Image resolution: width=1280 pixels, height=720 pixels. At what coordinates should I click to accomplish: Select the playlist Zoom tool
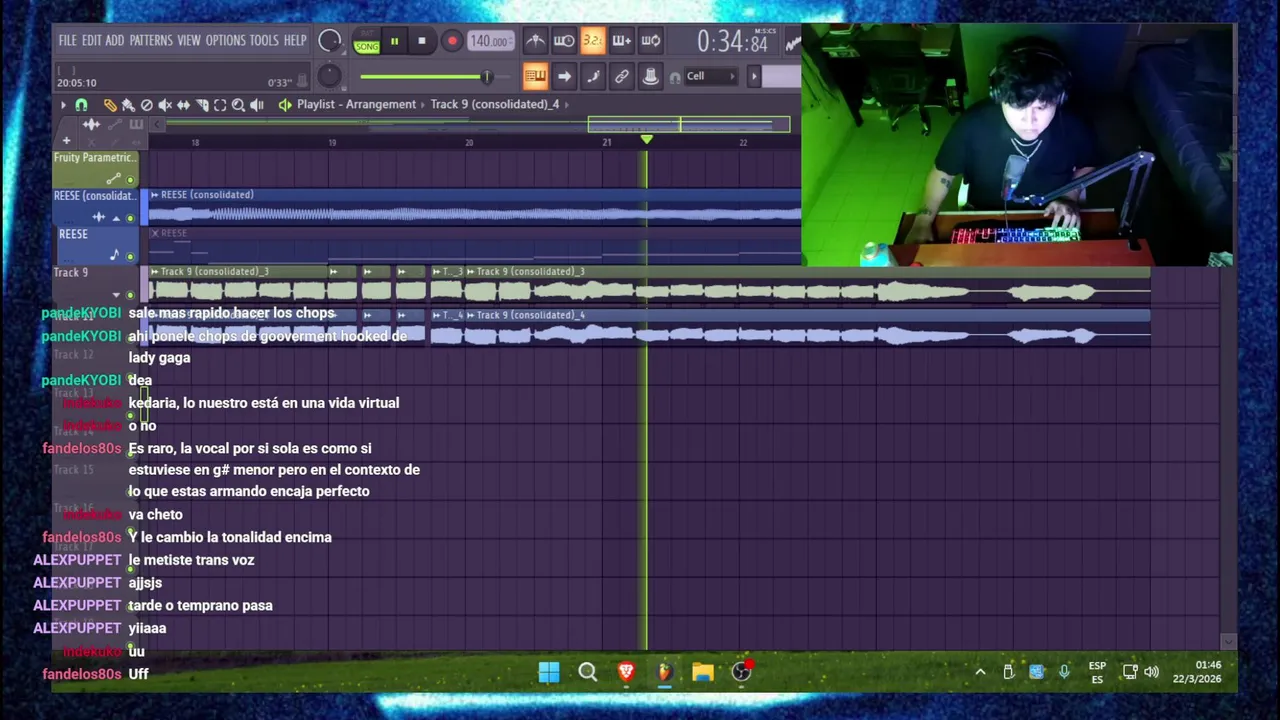pos(238,104)
